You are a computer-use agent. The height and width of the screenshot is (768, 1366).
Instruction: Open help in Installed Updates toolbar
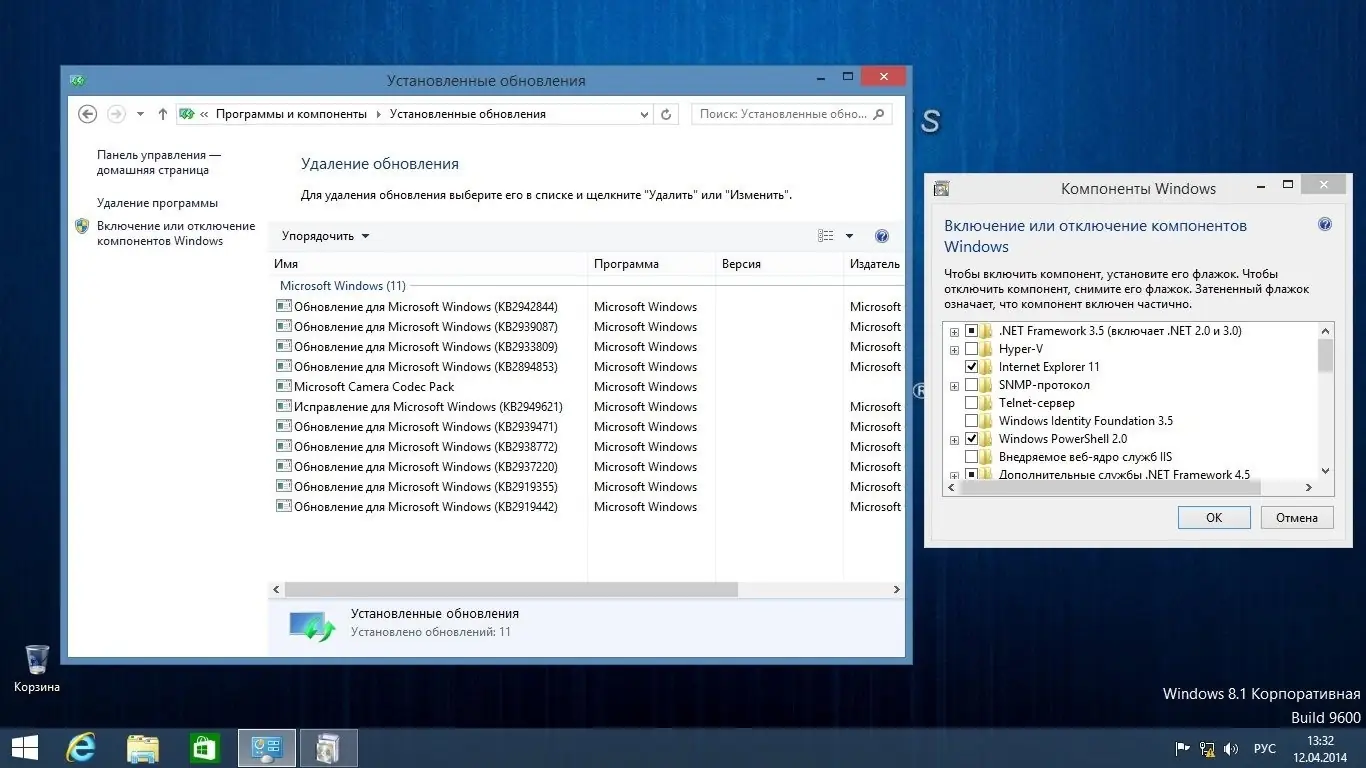click(882, 236)
